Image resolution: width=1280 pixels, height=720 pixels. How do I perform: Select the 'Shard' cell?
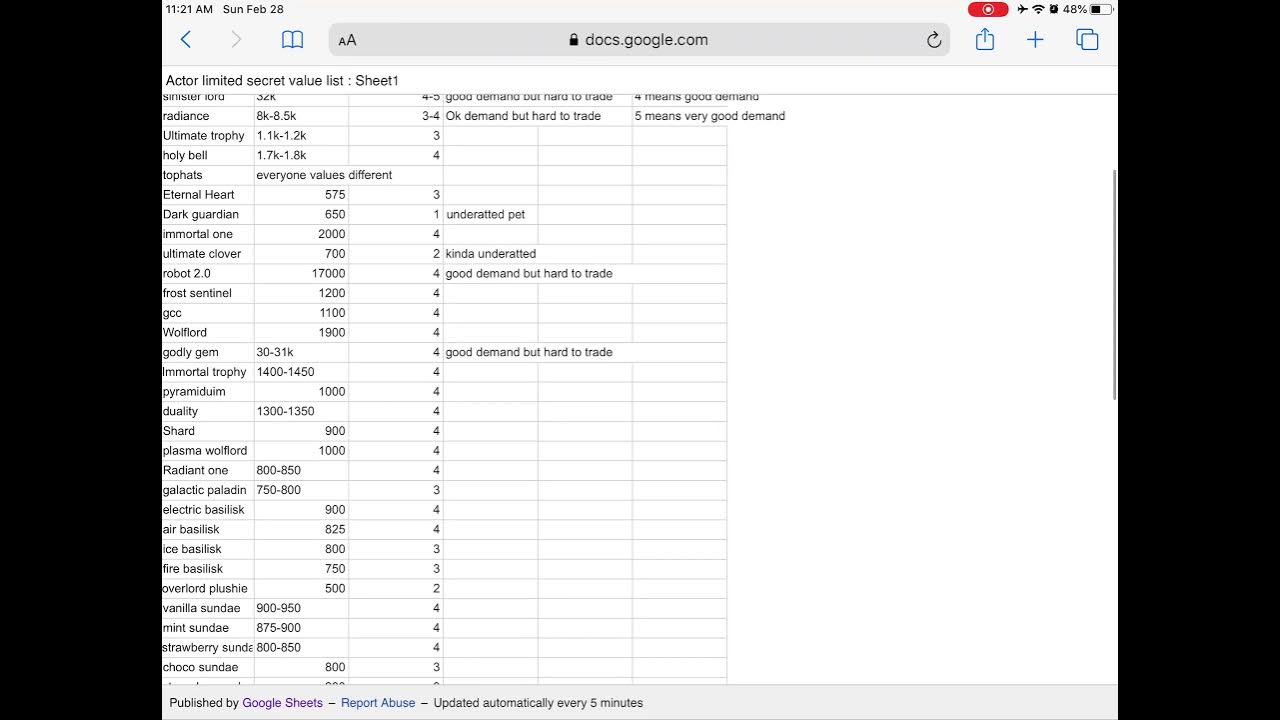click(208, 431)
